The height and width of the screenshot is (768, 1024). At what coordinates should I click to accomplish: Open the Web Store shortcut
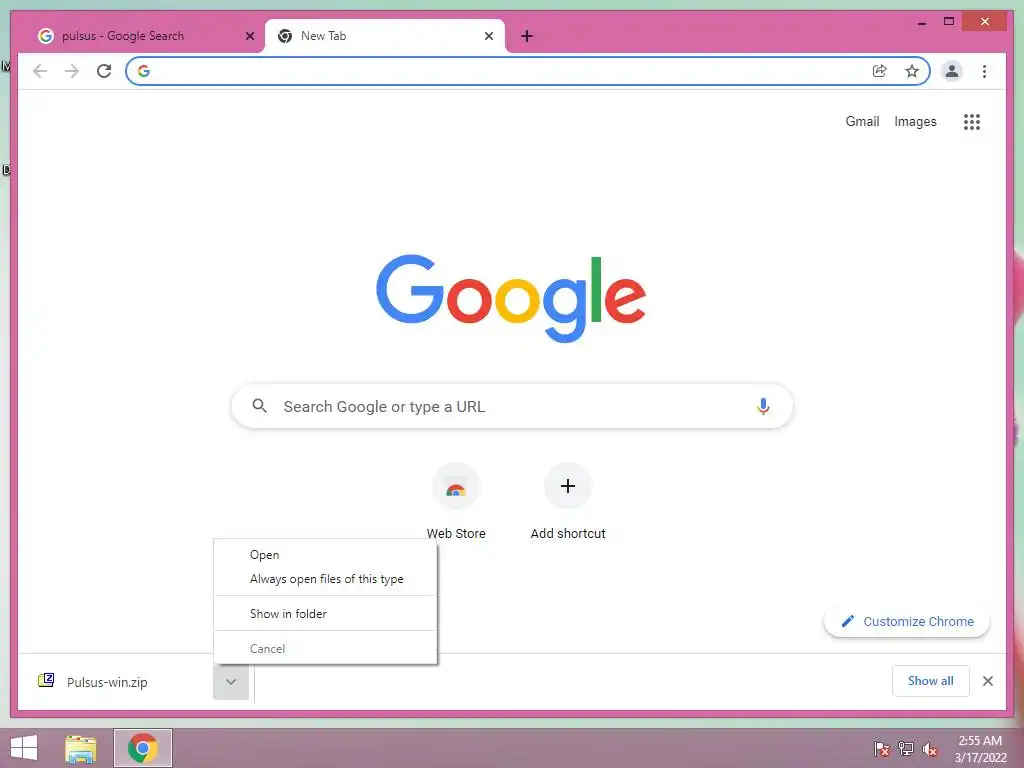[456, 502]
